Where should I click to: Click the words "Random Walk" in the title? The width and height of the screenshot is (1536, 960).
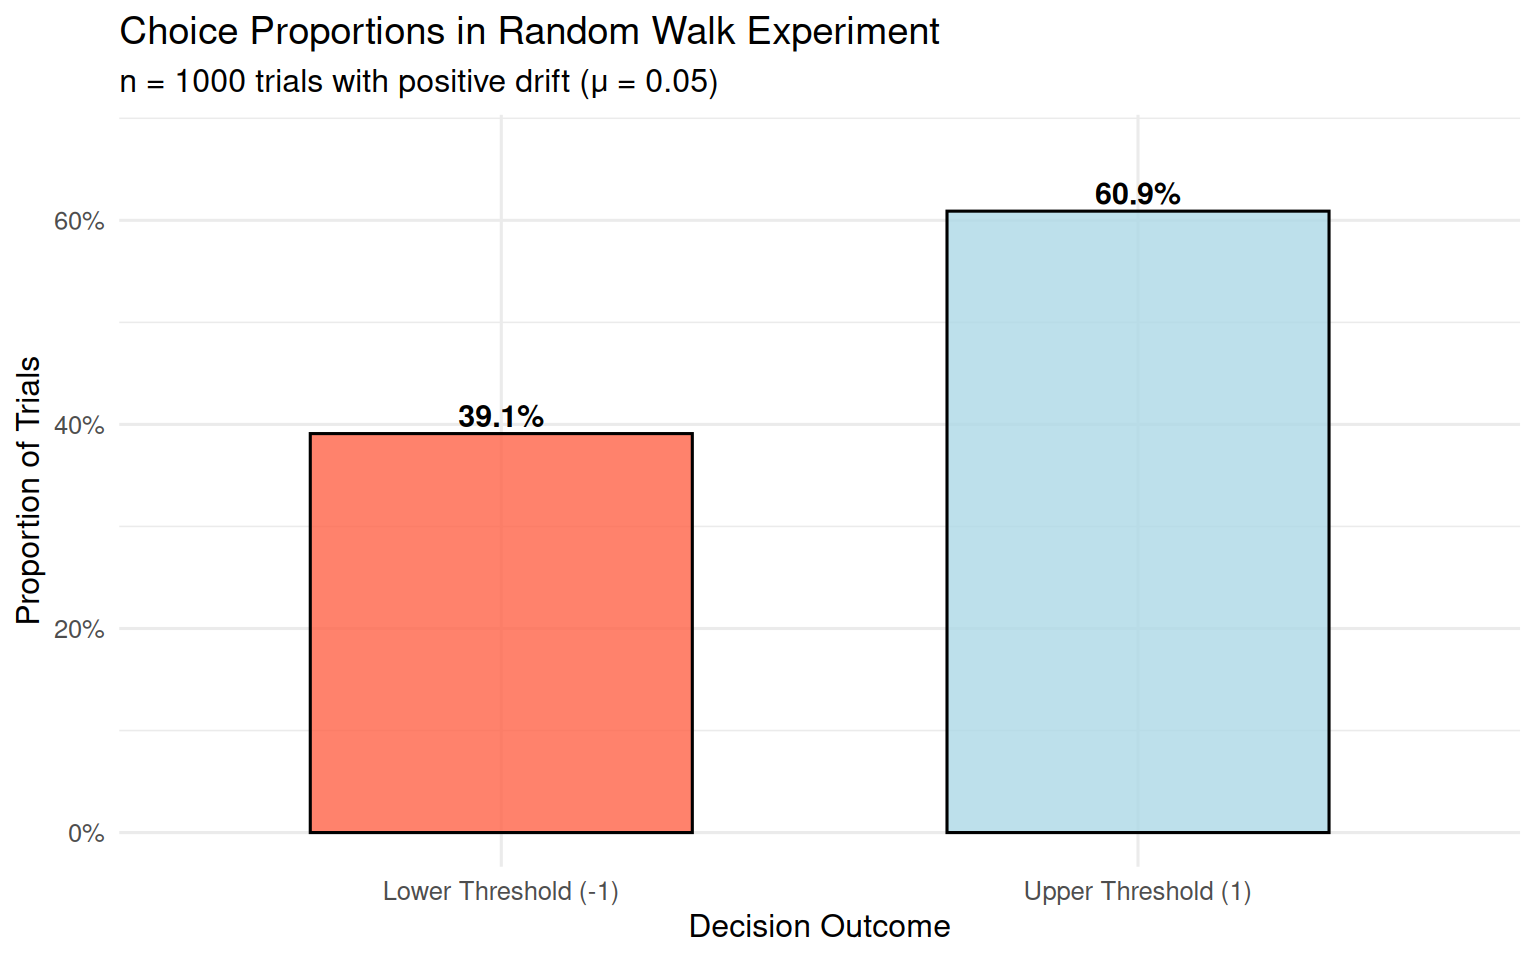pyautogui.click(x=618, y=32)
